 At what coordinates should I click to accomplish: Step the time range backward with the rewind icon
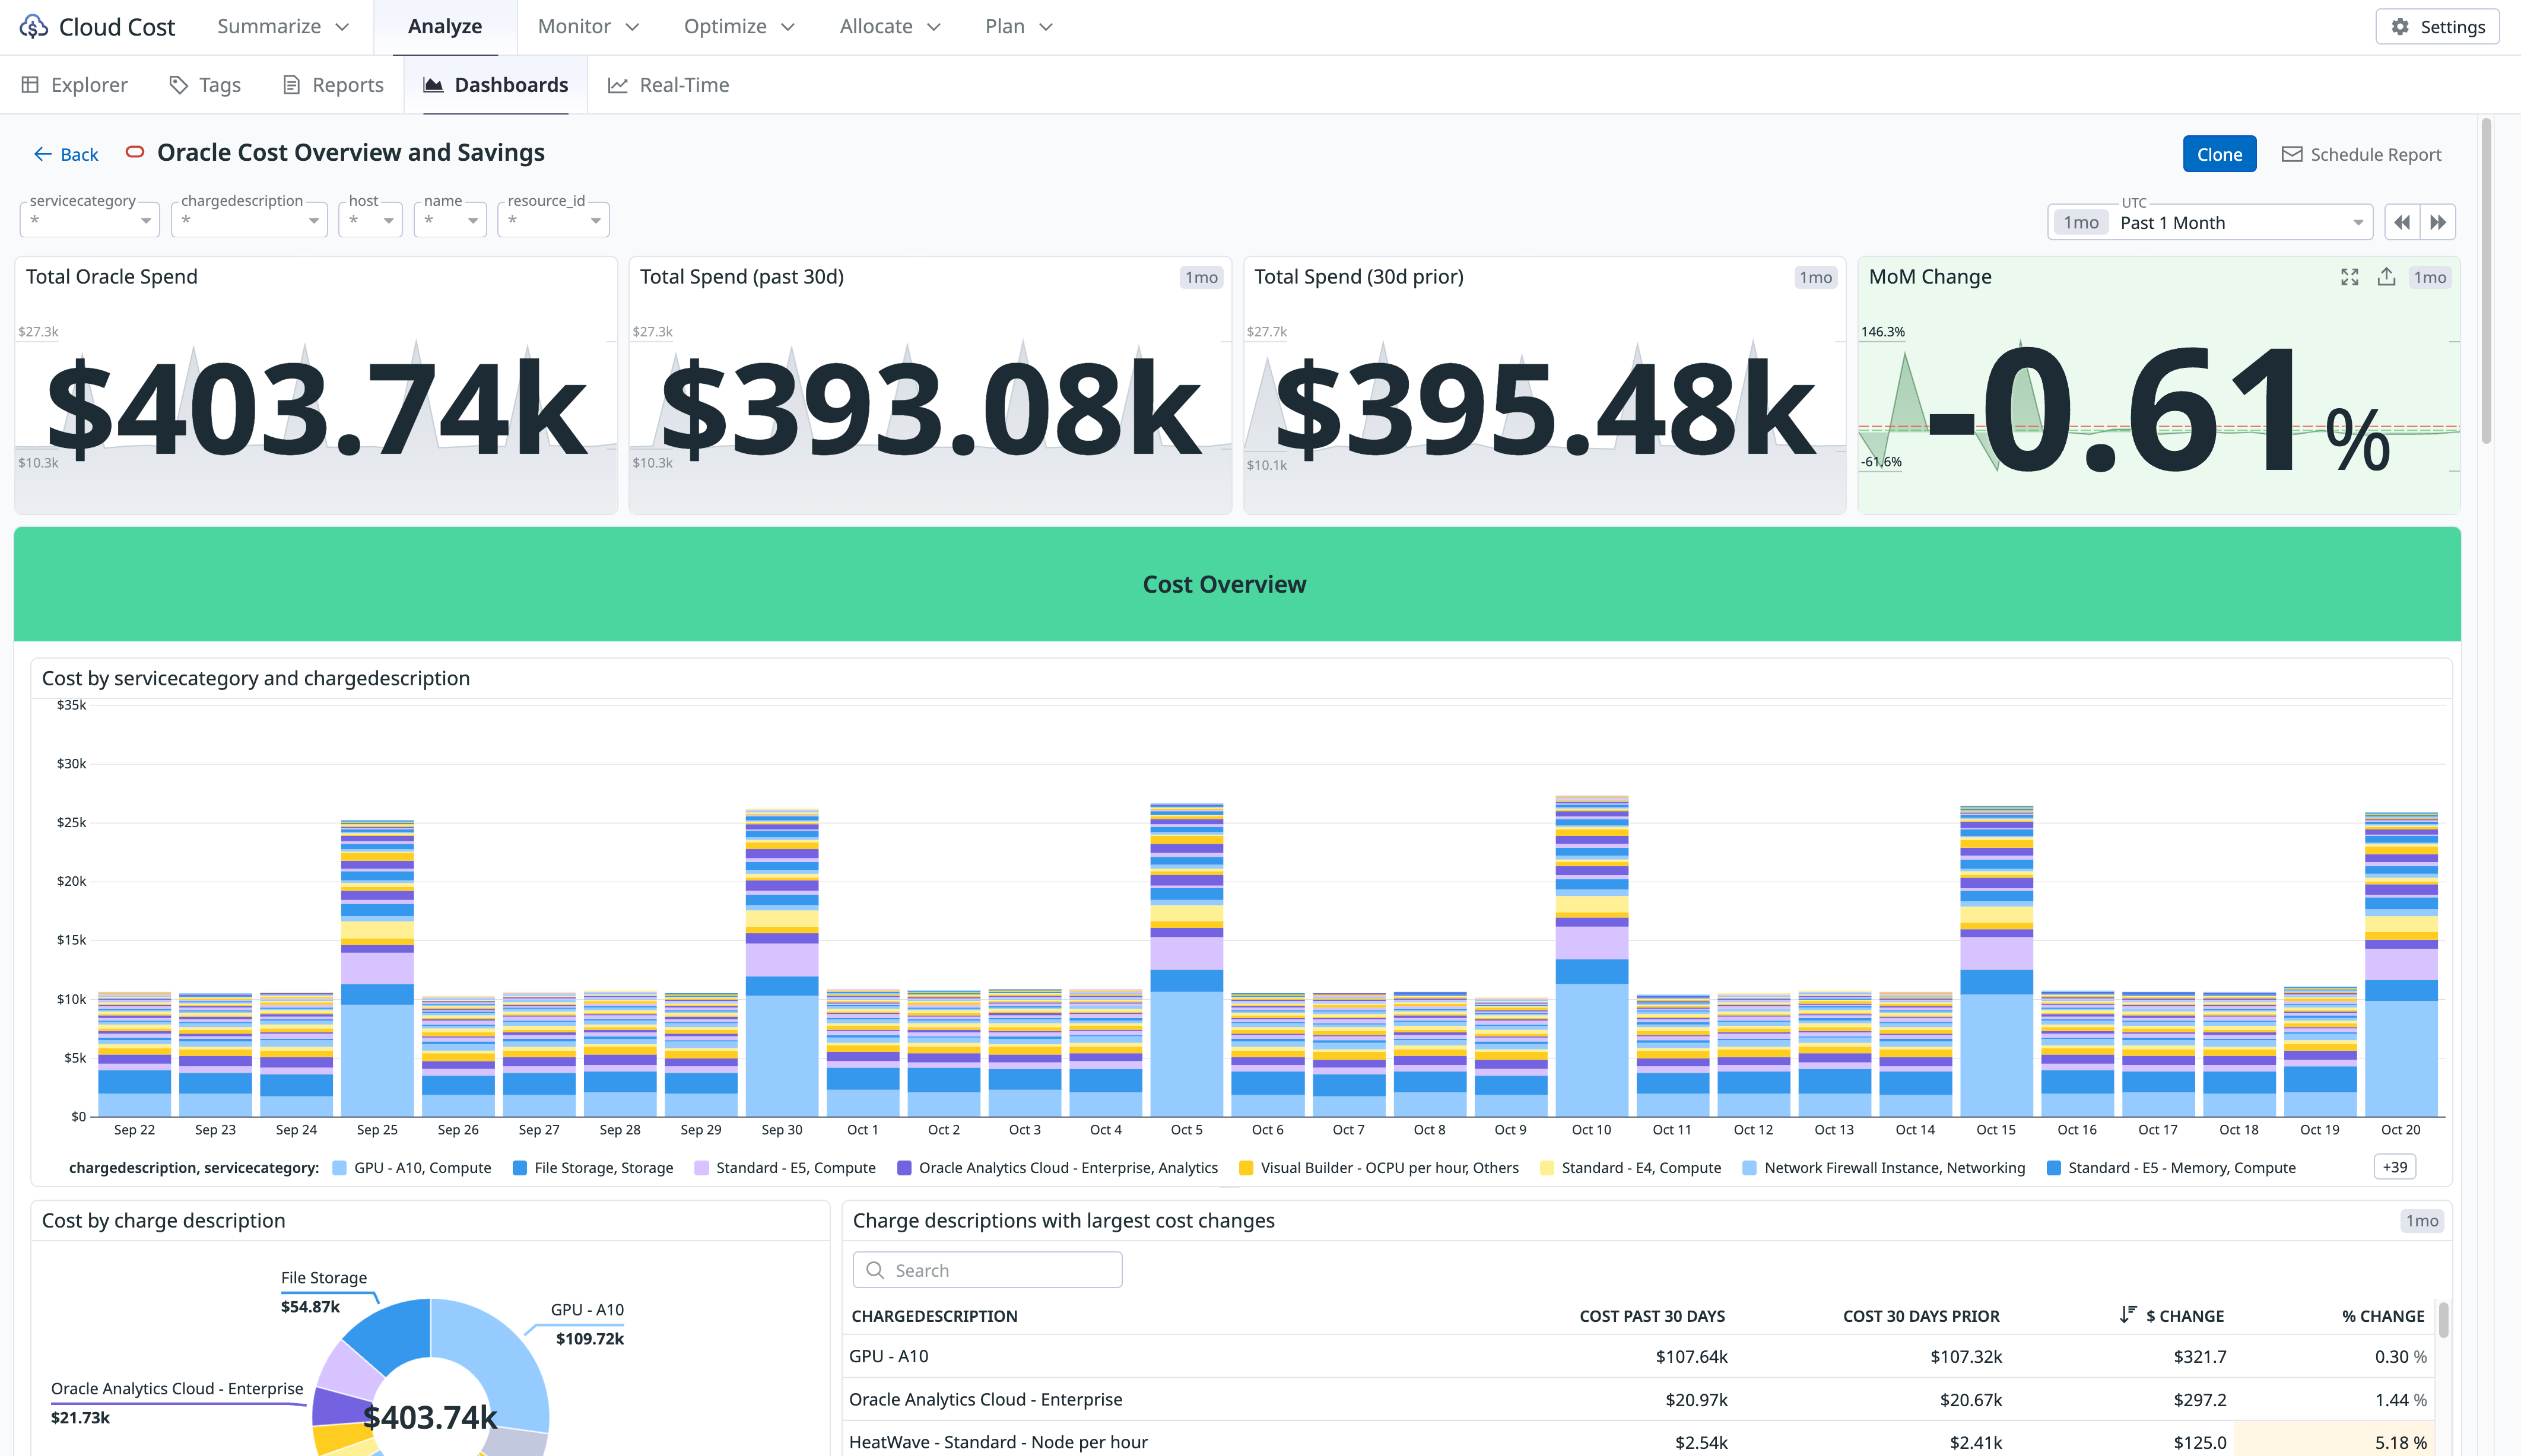pos(2402,222)
